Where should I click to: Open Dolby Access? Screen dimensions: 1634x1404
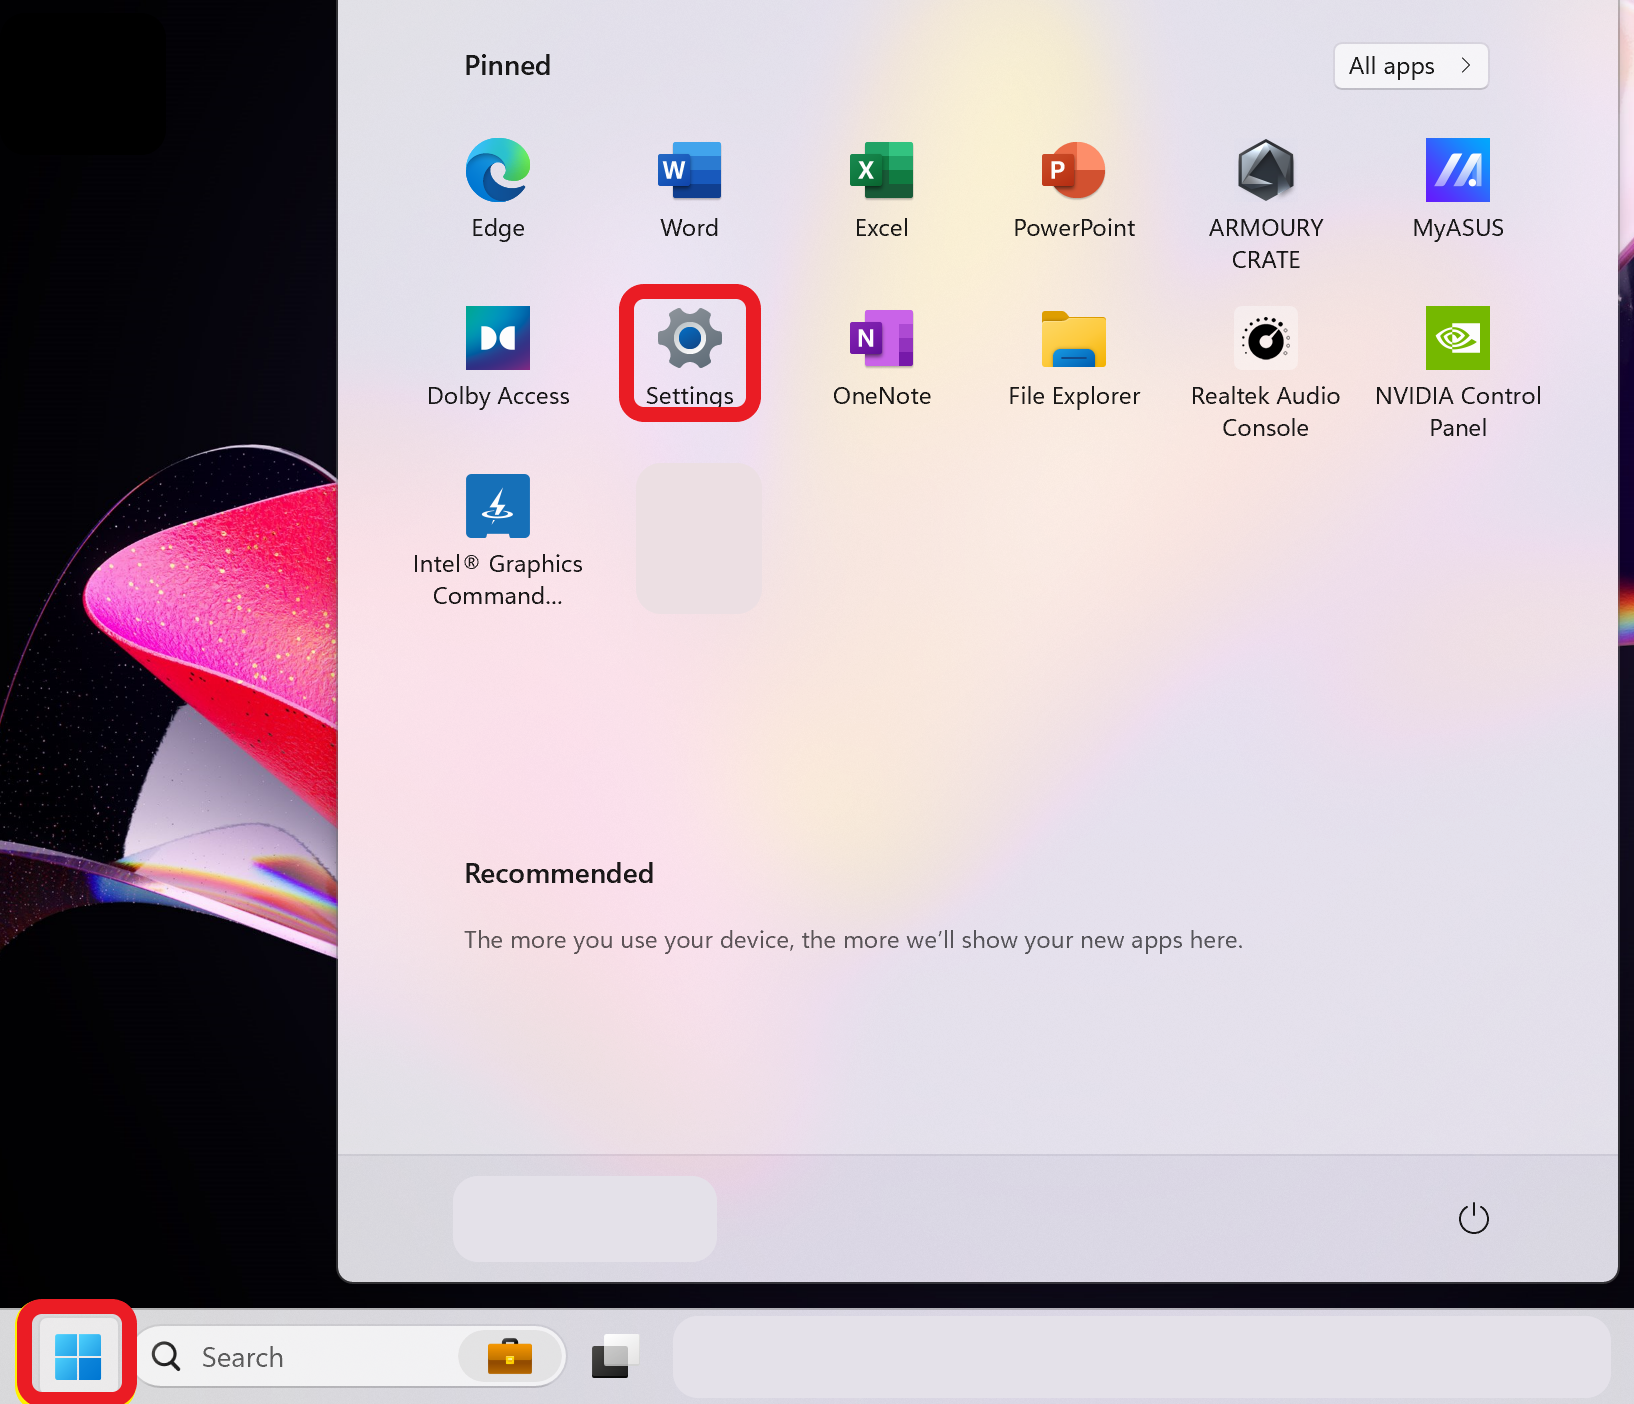point(498,358)
